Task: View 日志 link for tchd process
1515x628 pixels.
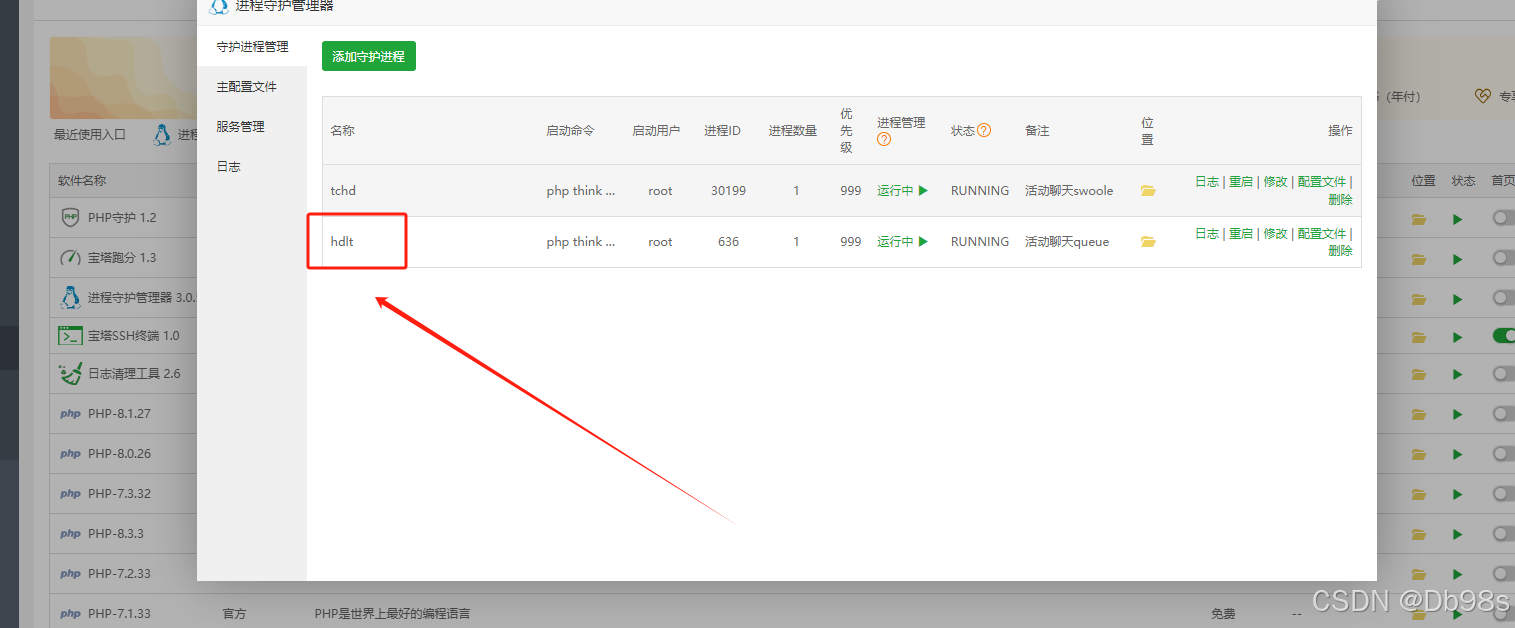Action: pos(1207,182)
